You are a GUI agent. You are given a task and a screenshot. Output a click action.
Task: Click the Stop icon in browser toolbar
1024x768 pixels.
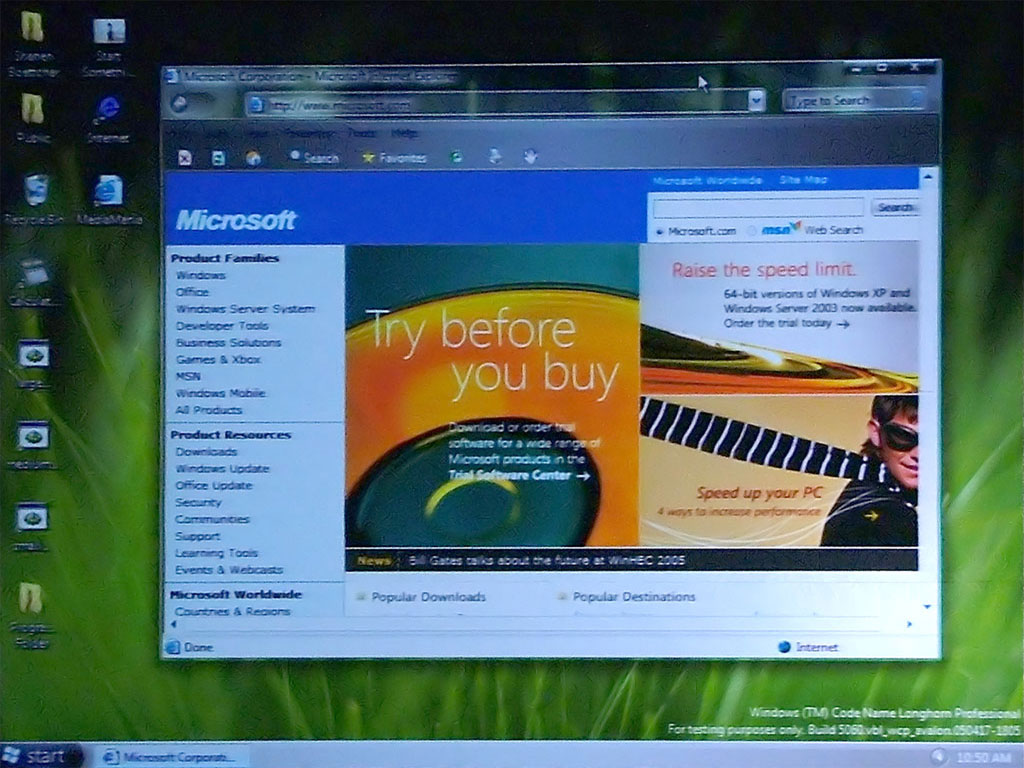[185, 157]
